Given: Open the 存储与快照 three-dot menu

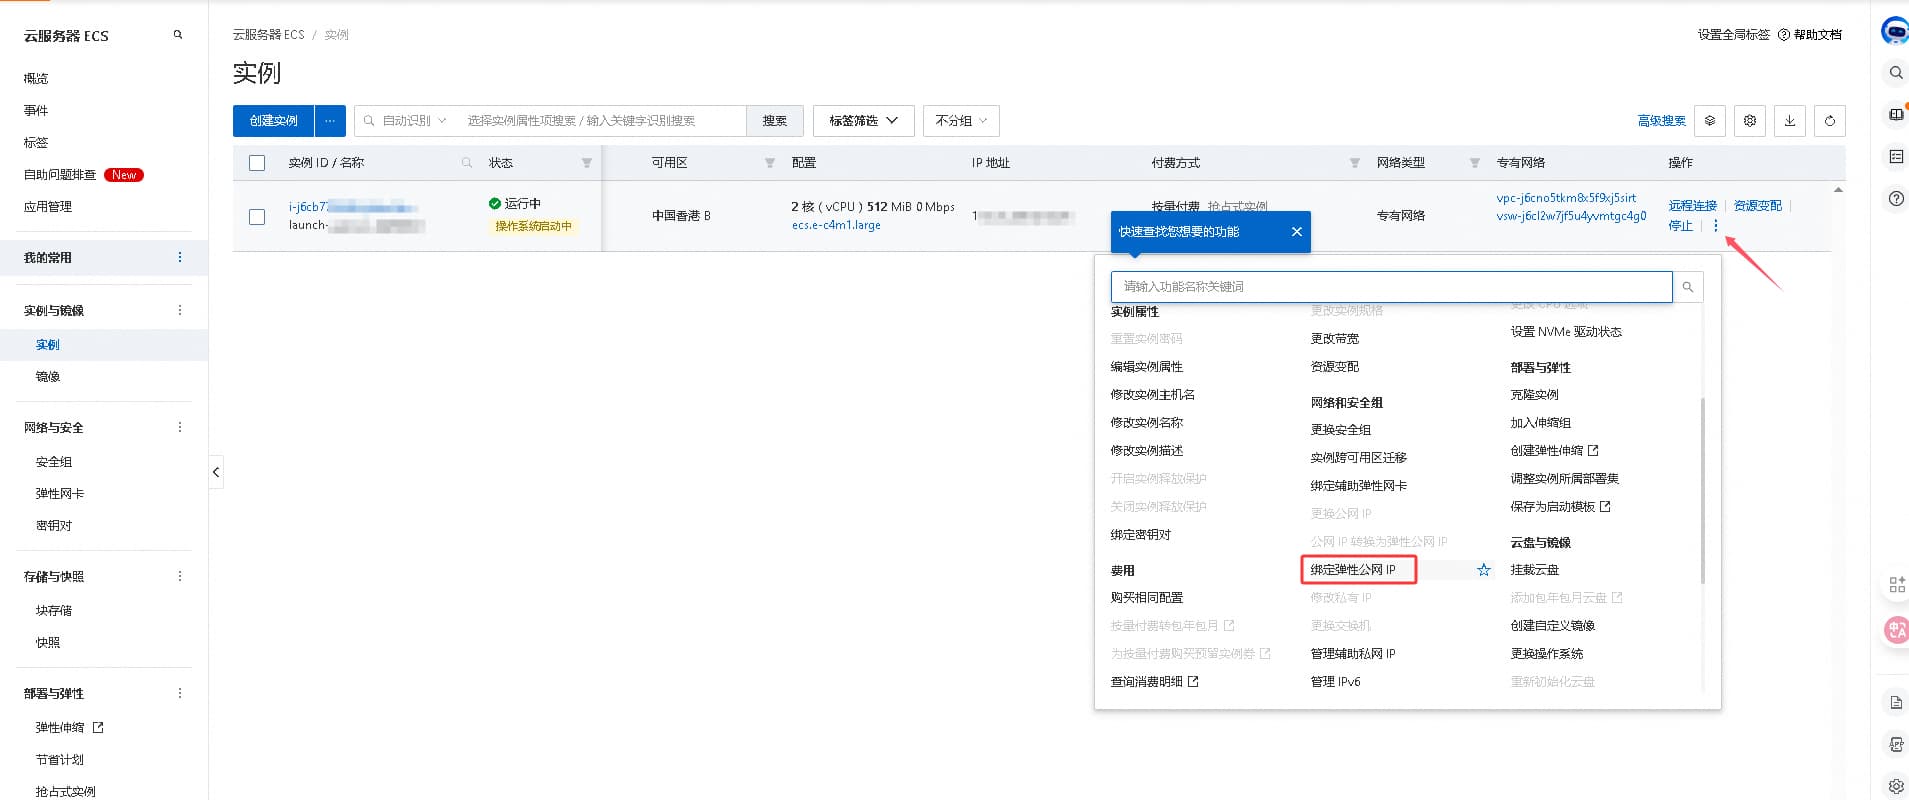Looking at the screenshot, I should tap(180, 577).
